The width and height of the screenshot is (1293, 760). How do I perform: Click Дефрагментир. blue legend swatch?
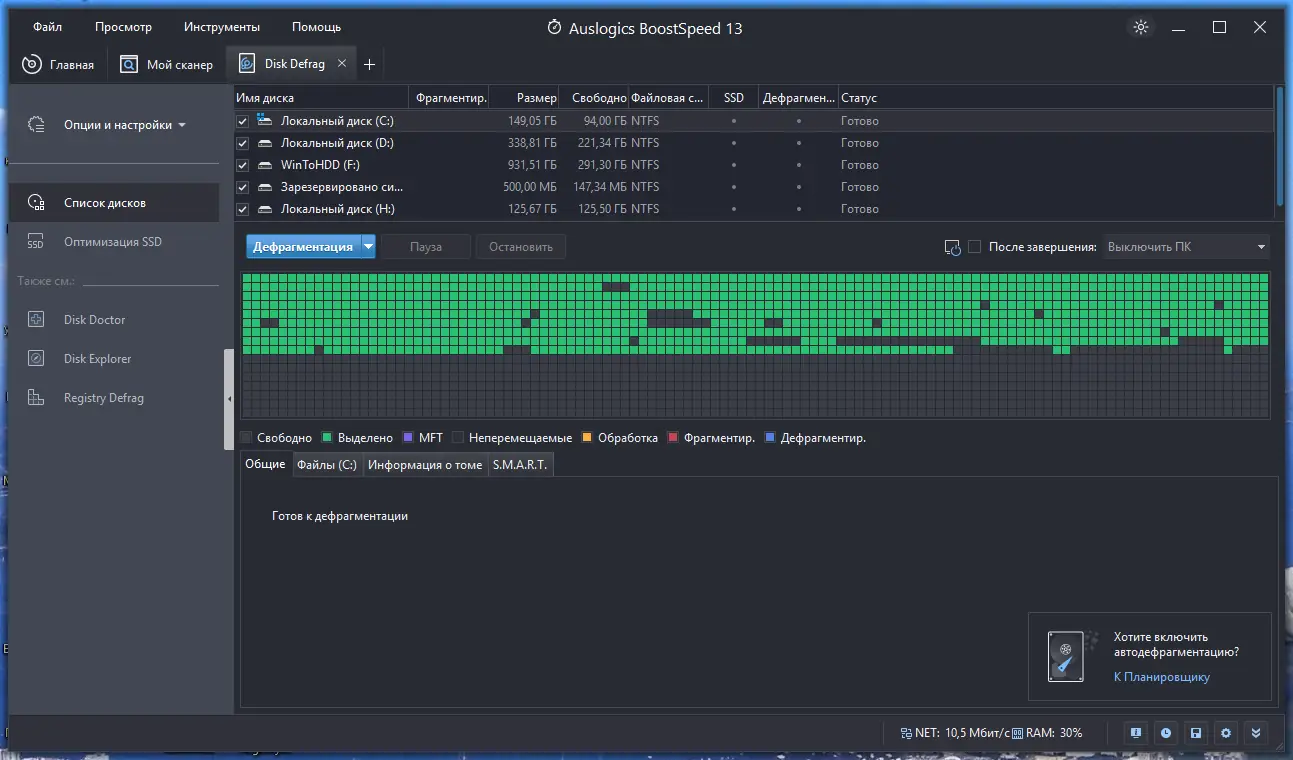pyautogui.click(x=769, y=438)
